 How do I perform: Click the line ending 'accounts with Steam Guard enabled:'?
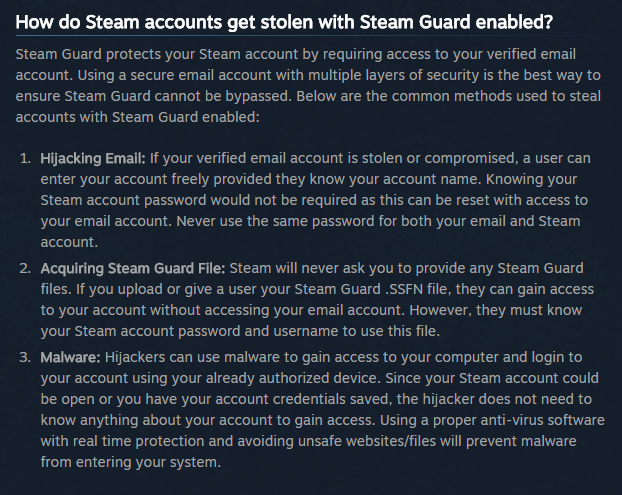137,117
